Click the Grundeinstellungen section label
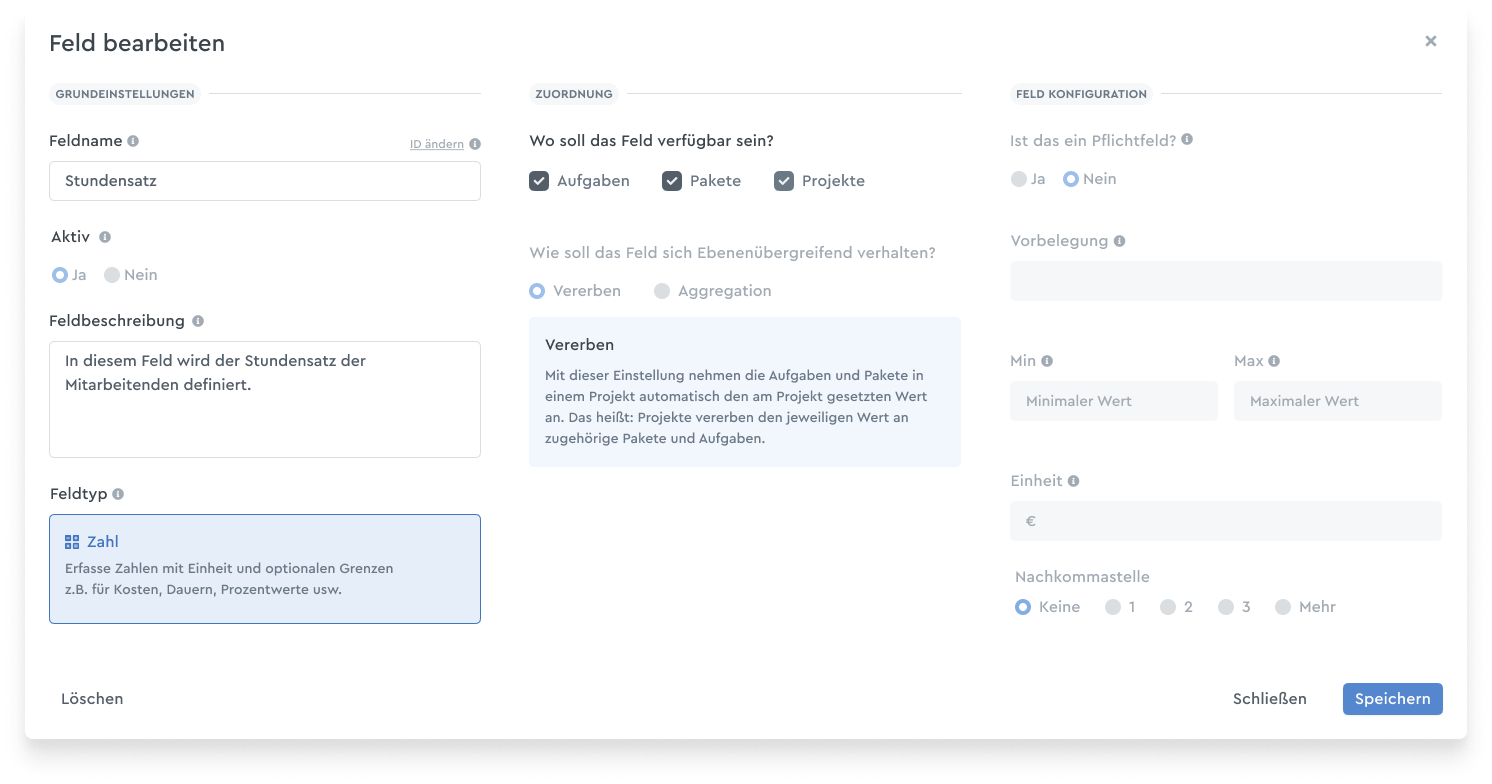The width and height of the screenshot is (1492, 784). coord(125,94)
